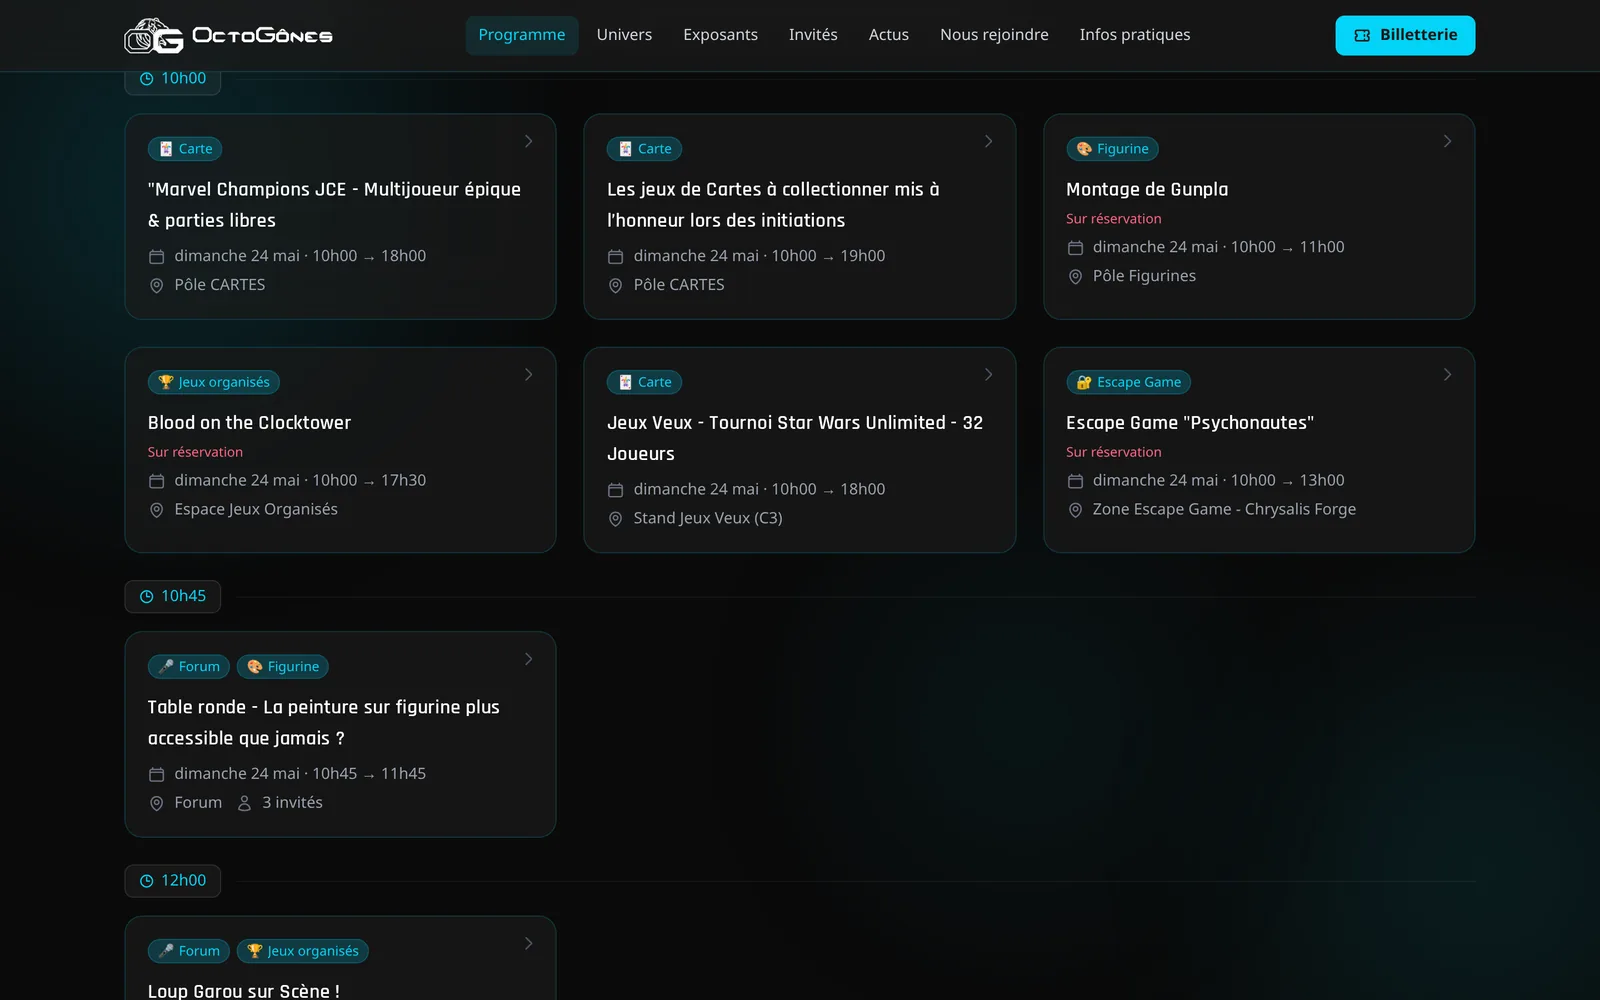
Task: Expand the Table ronde peinture card chevron
Action: click(x=529, y=659)
